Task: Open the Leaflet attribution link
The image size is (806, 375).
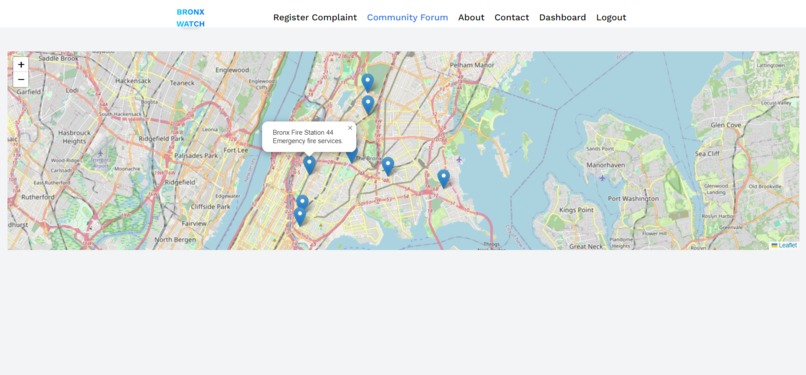Action: tap(787, 246)
